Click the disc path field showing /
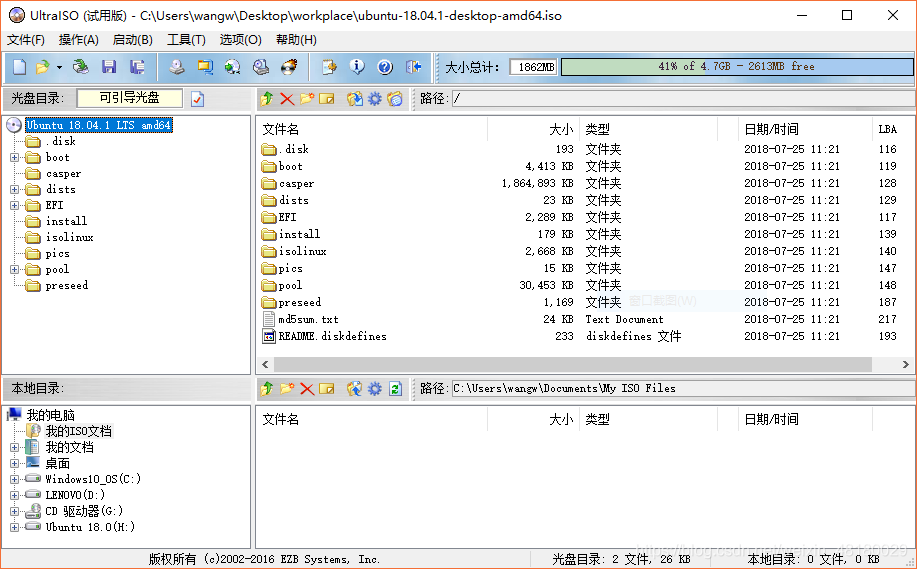The height and width of the screenshot is (569, 917). (x=682, y=99)
